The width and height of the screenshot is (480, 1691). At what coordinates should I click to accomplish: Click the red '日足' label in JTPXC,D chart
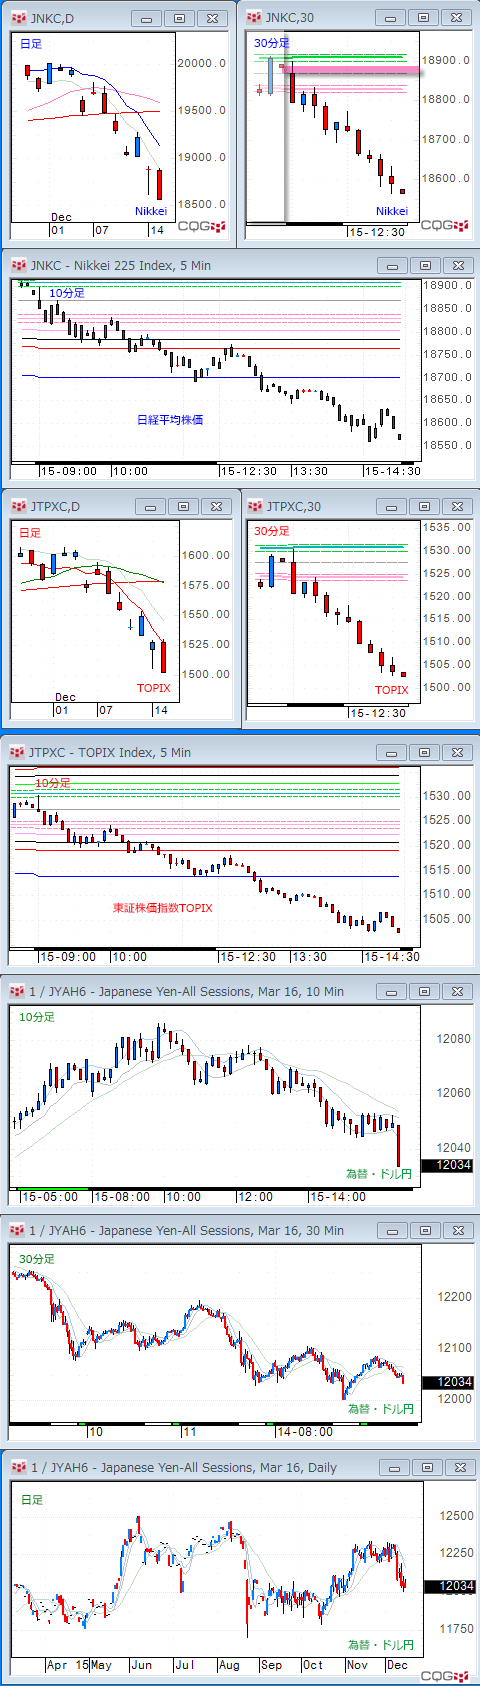coord(31,533)
